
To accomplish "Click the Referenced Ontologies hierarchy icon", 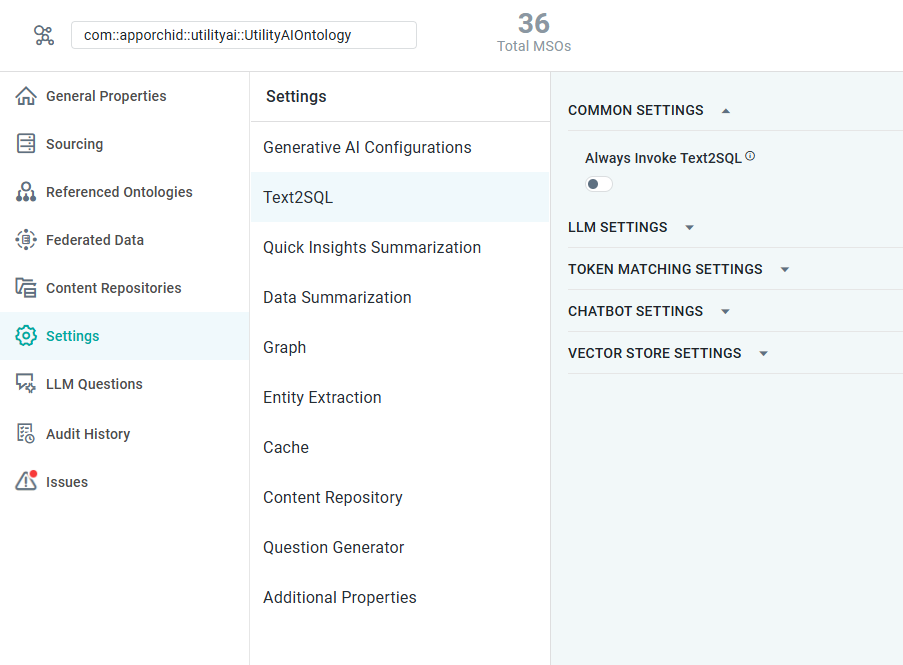I will (x=26, y=192).
